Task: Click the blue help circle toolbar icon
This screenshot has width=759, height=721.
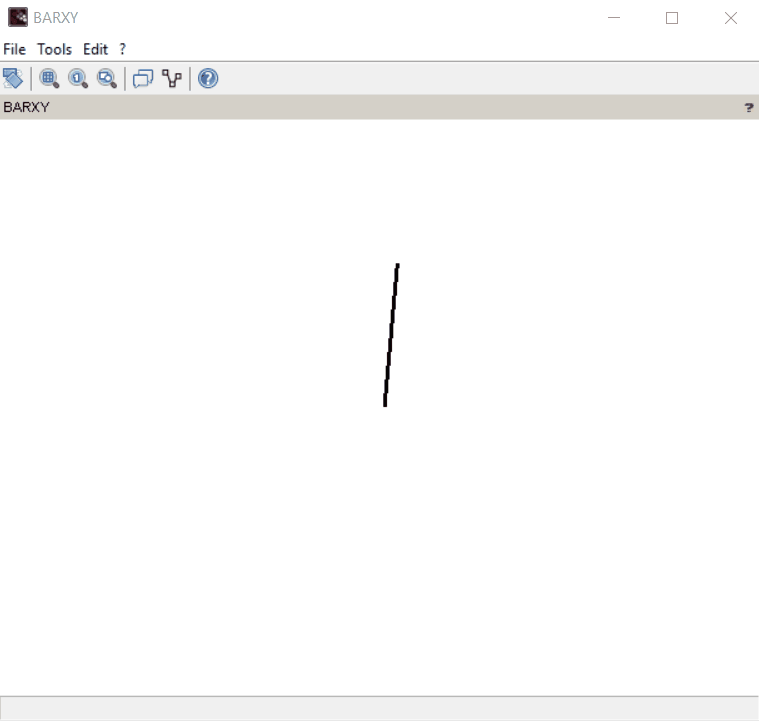Action: pyautogui.click(x=208, y=78)
